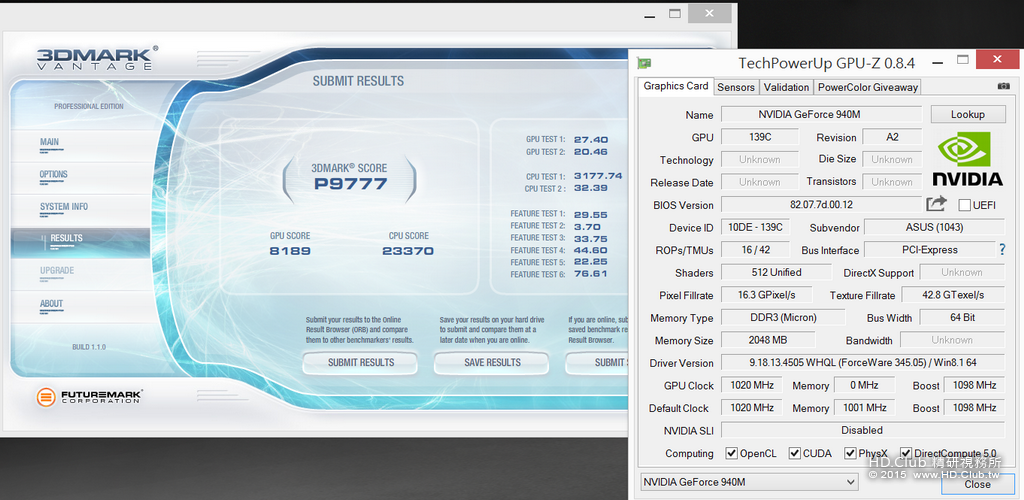Click the BUILD 1.1.0 label
Screen dimensions: 1024x500
pos(89,347)
